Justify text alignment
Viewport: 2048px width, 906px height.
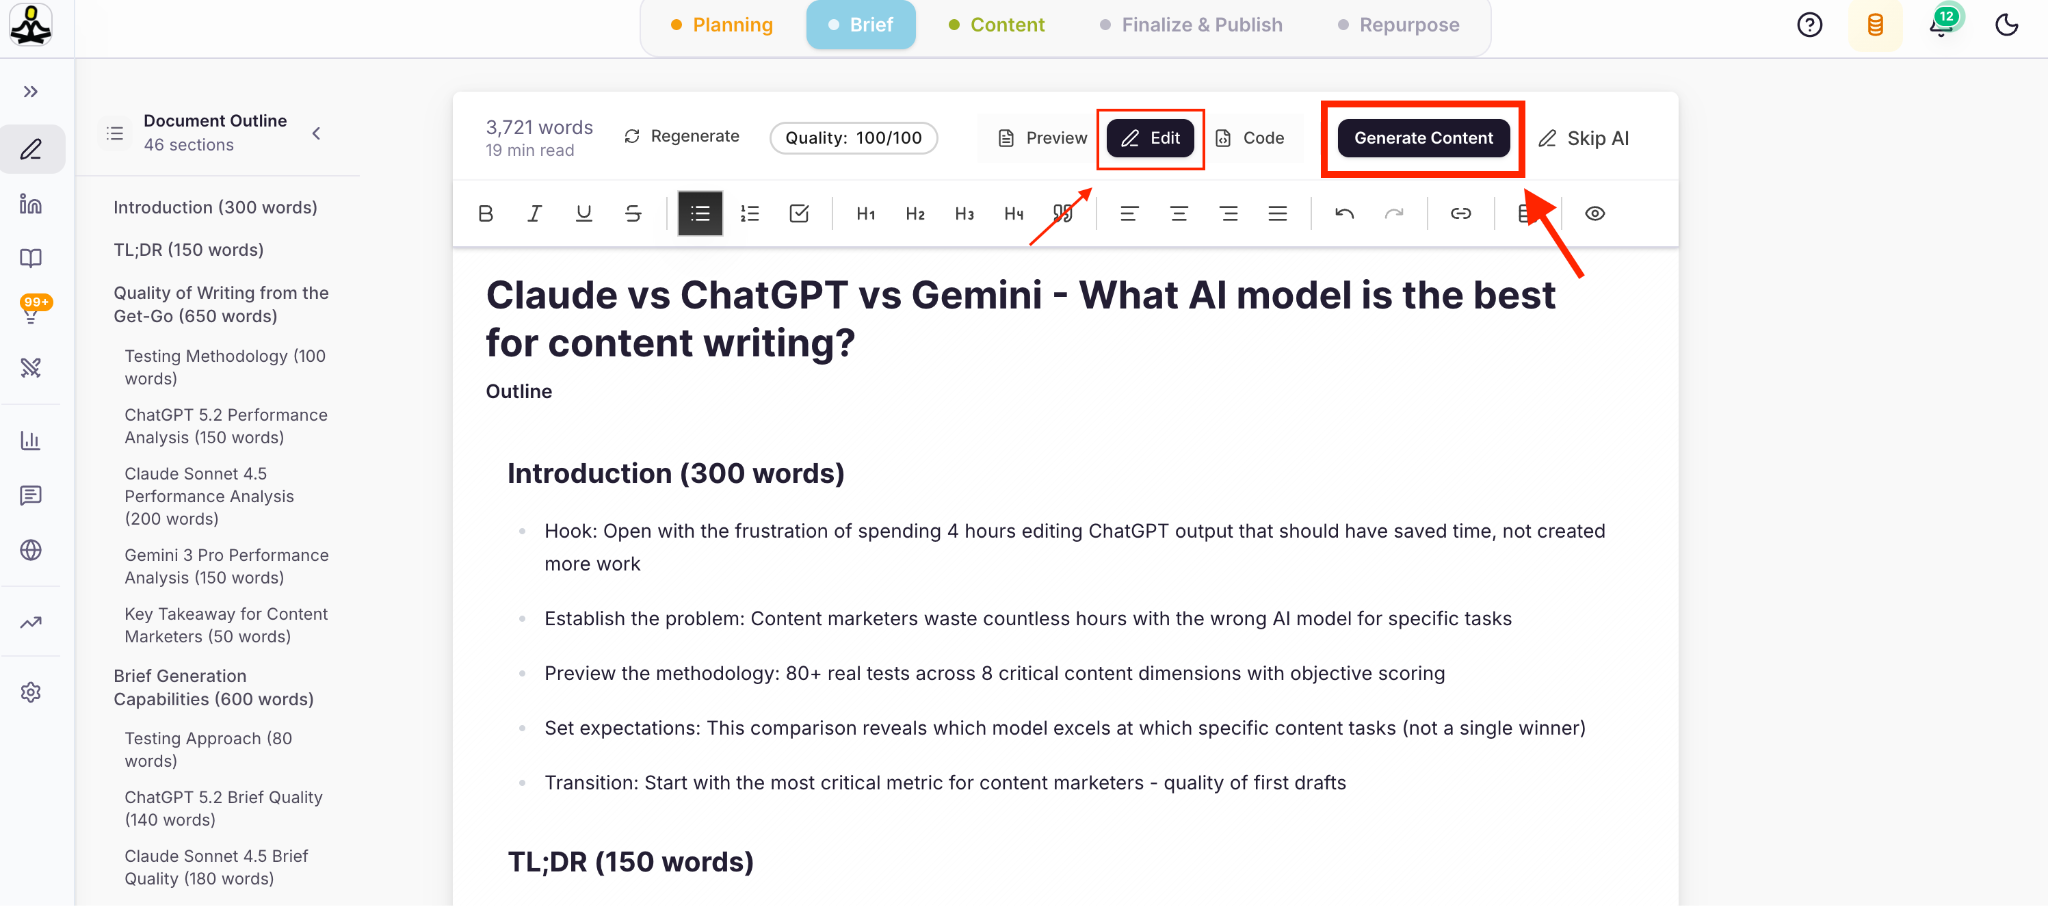pyautogui.click(x=1277, y=213)
